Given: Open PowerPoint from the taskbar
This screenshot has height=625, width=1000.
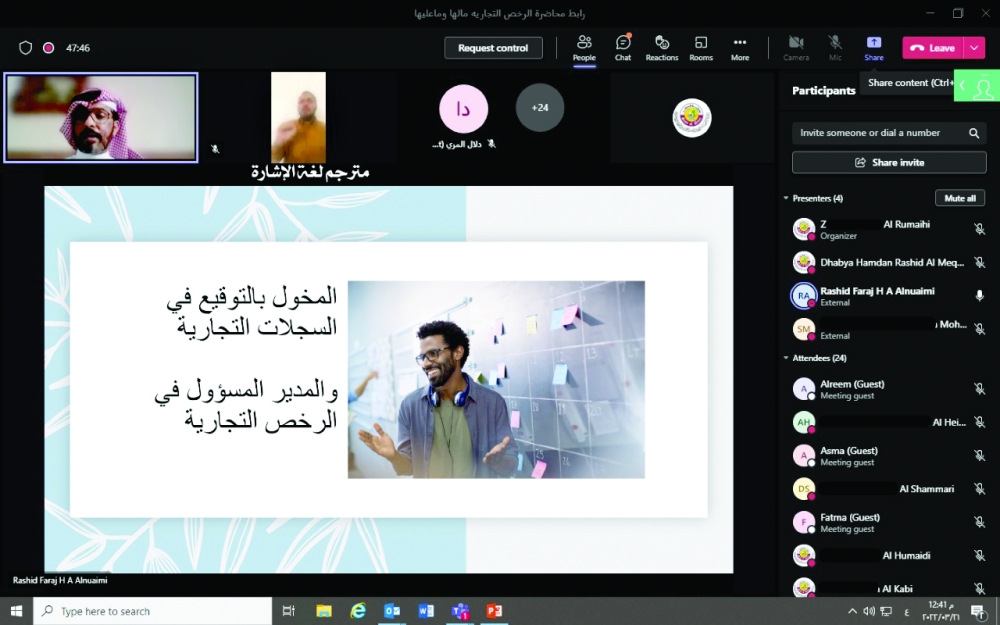Looking at the screenshot, I should [x=494, y=611].
